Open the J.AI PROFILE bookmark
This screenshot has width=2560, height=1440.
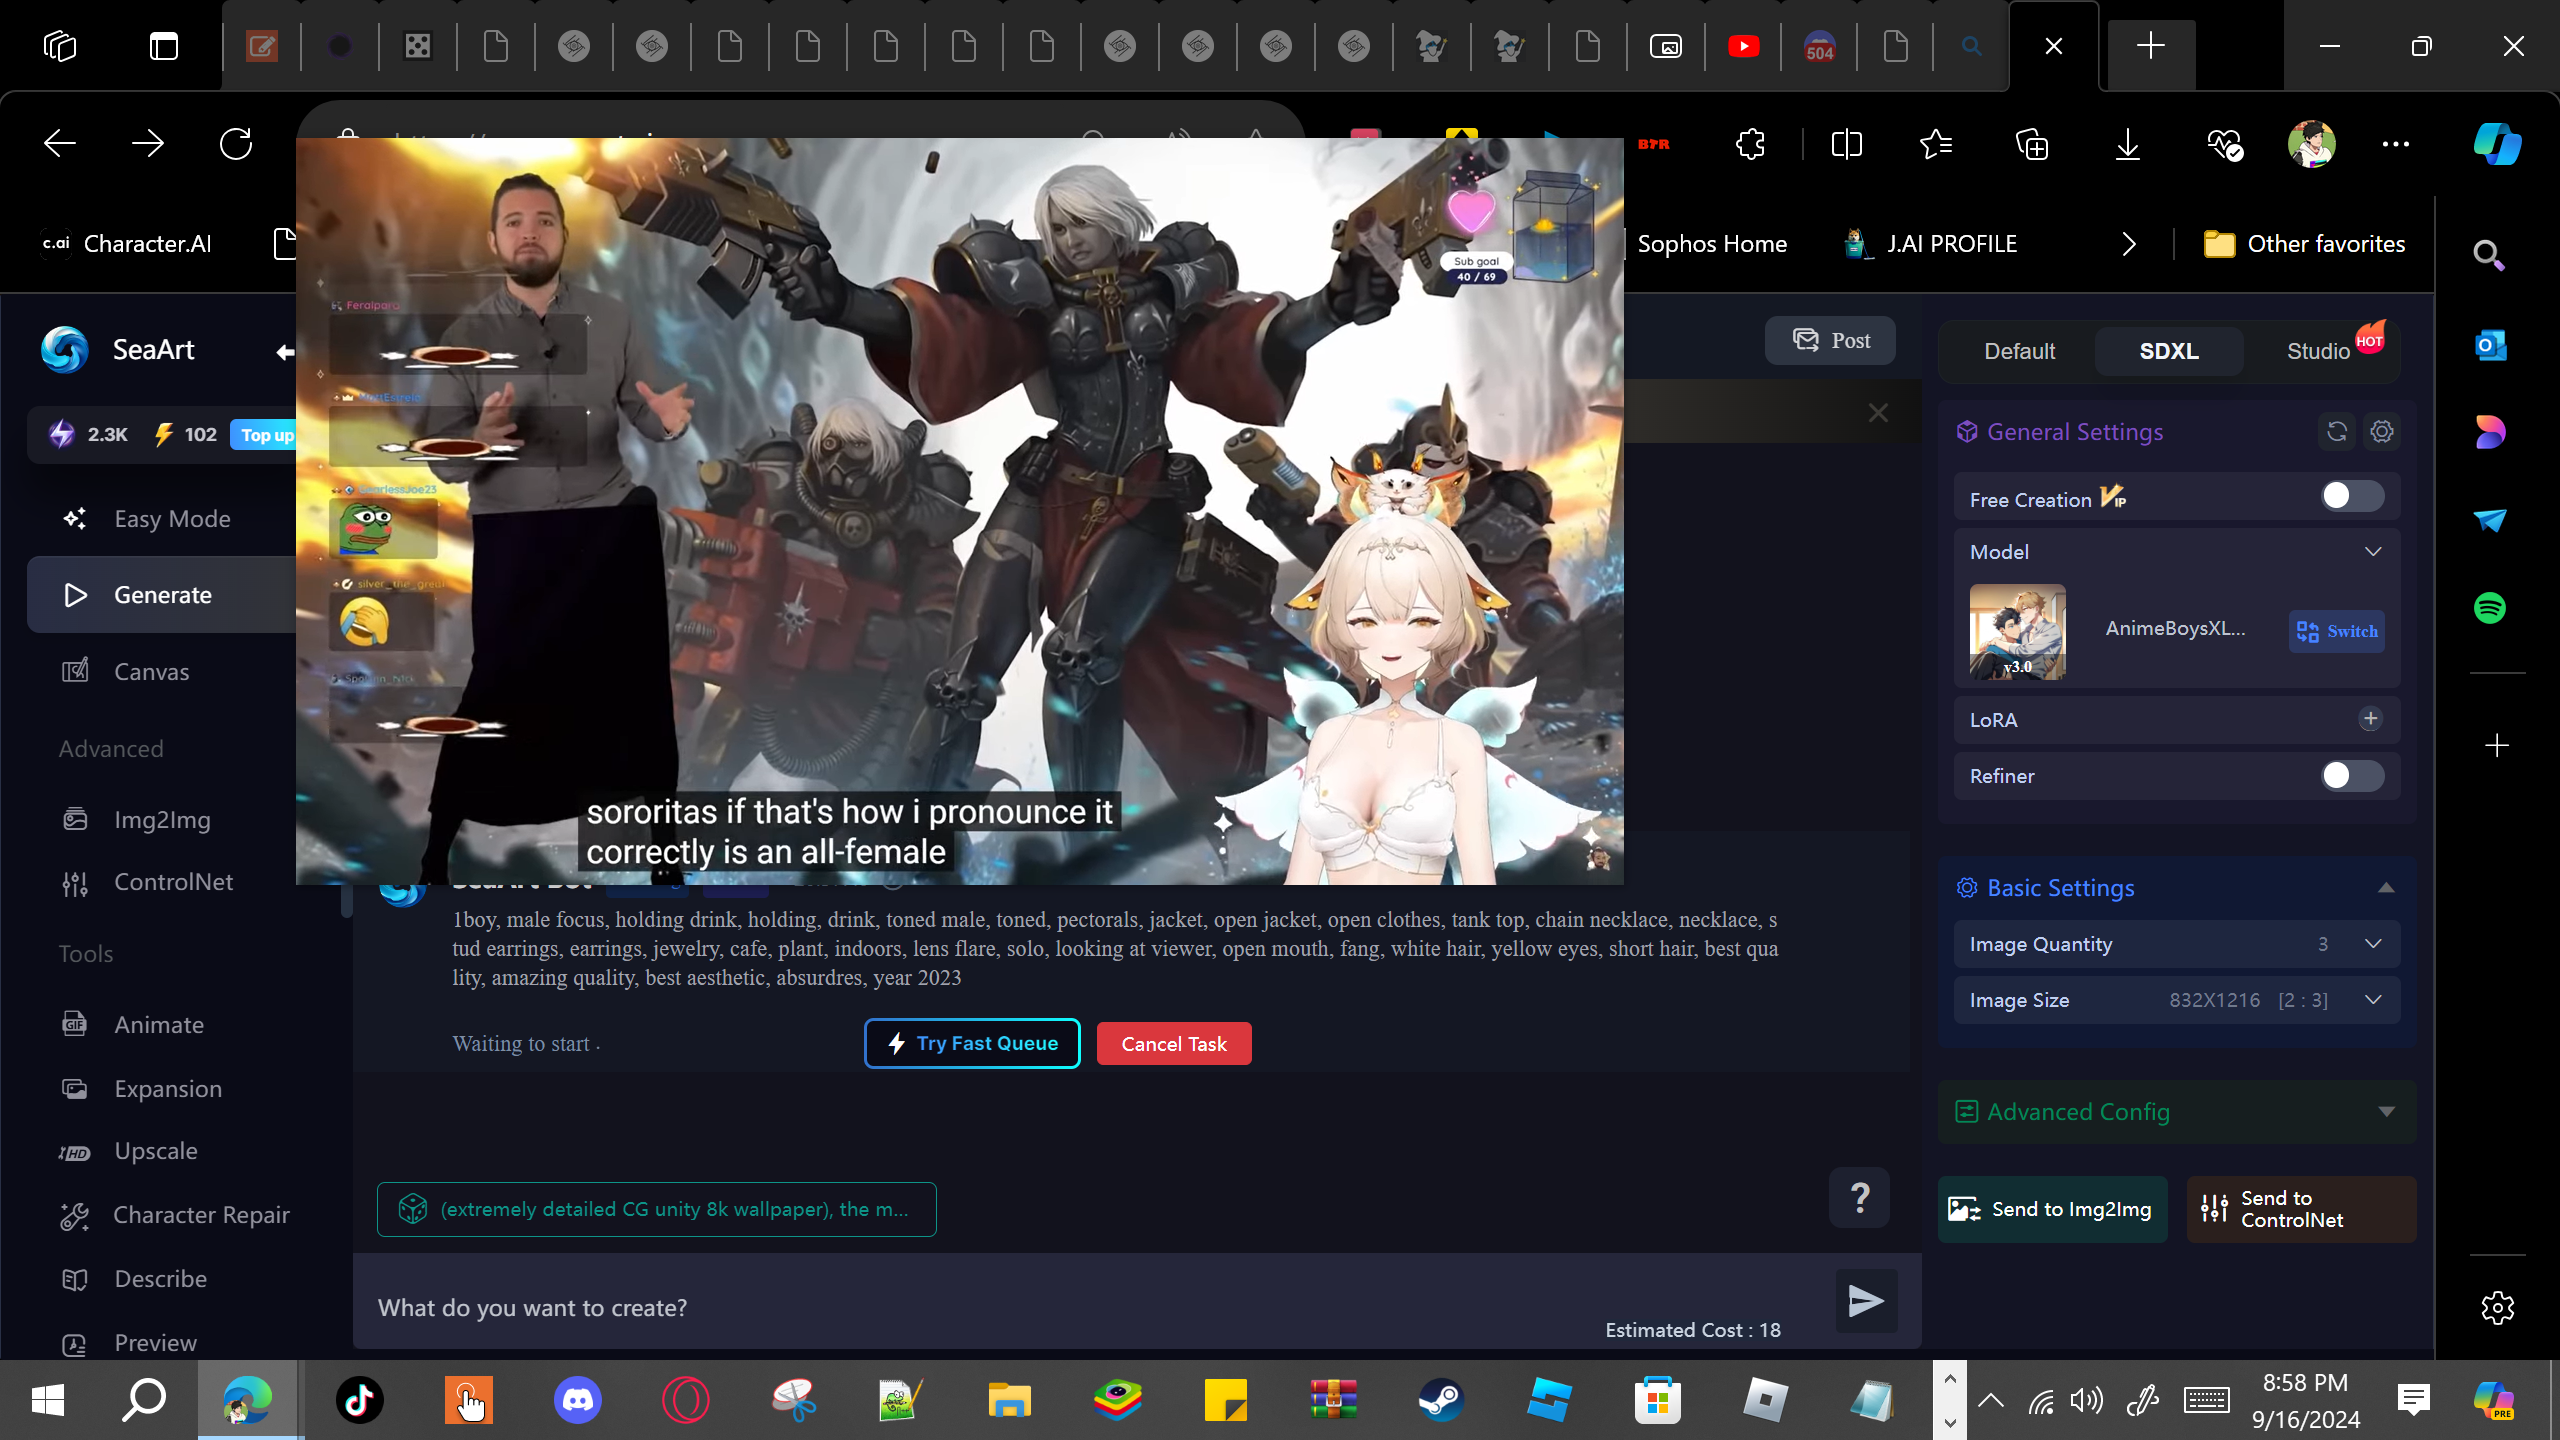click(1931, 244)
